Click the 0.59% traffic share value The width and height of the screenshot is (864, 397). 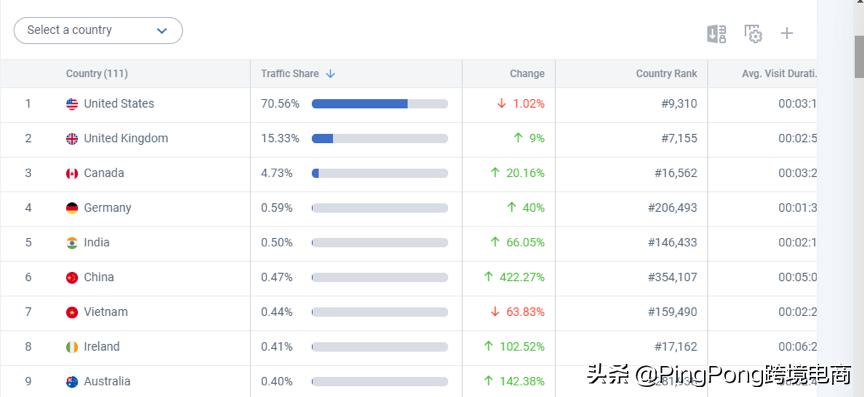(x=277, y=208)
